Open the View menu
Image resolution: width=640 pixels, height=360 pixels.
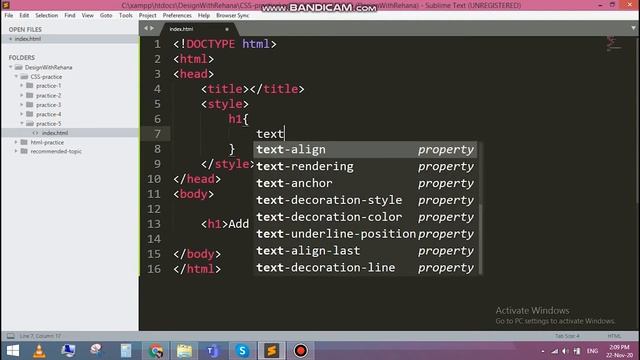point(87,15)
